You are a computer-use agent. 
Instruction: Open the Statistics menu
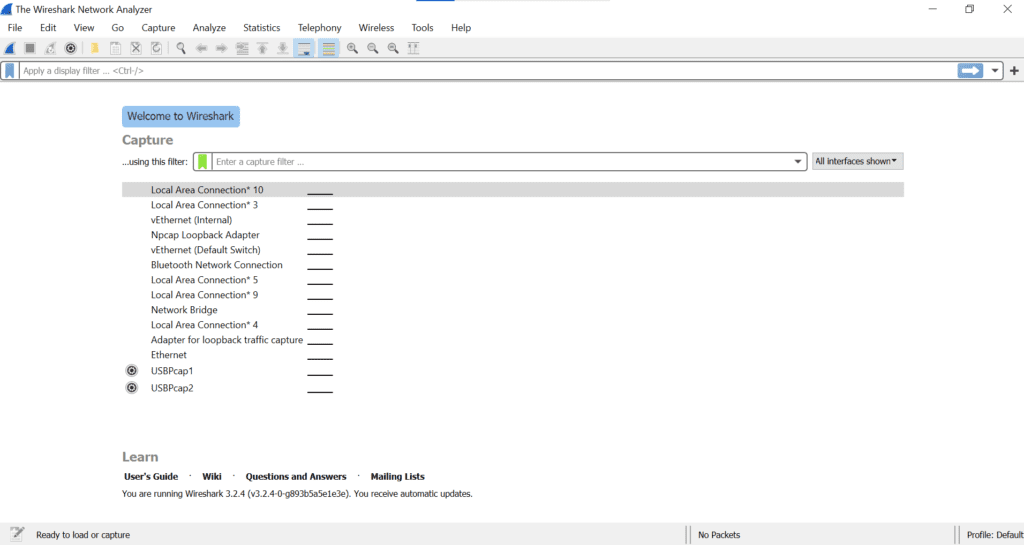[261, 27]
